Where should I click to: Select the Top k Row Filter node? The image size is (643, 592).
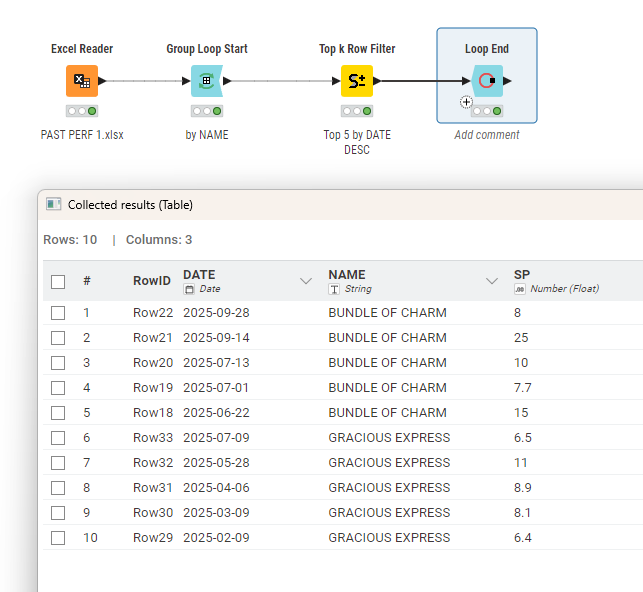(357, 81)
